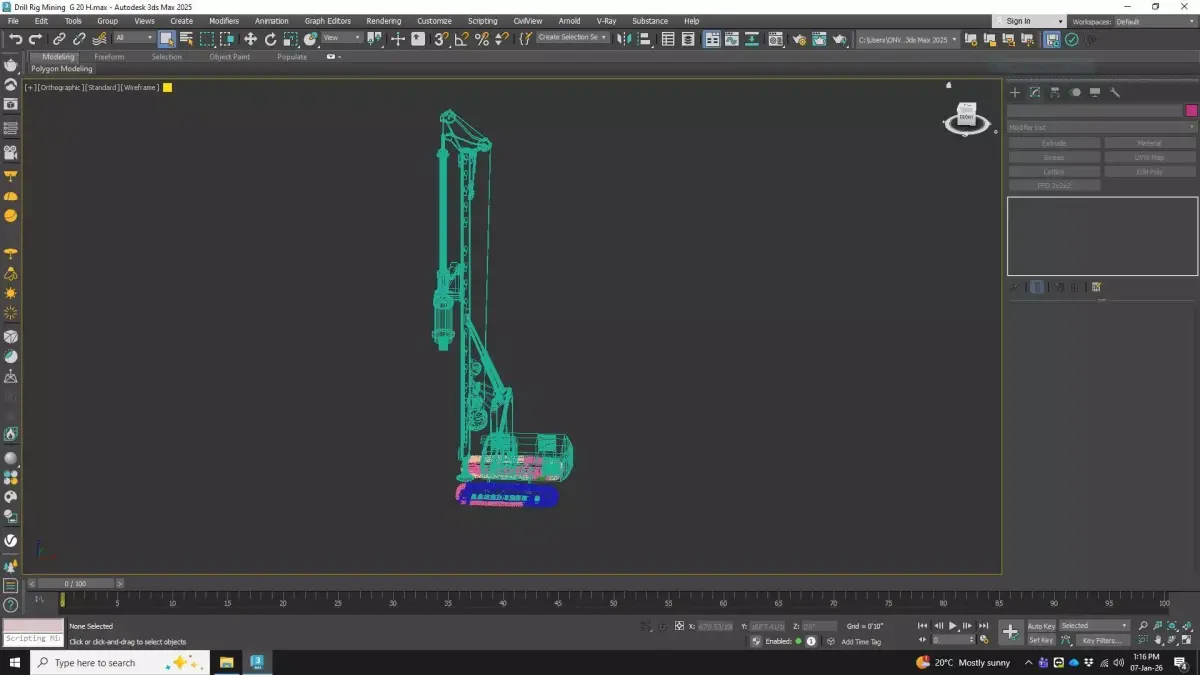The width and height of the screenshot is (1200, 675).
Task: Open the Workspaces Default dropdown
Action: [x=1153, y=21]
